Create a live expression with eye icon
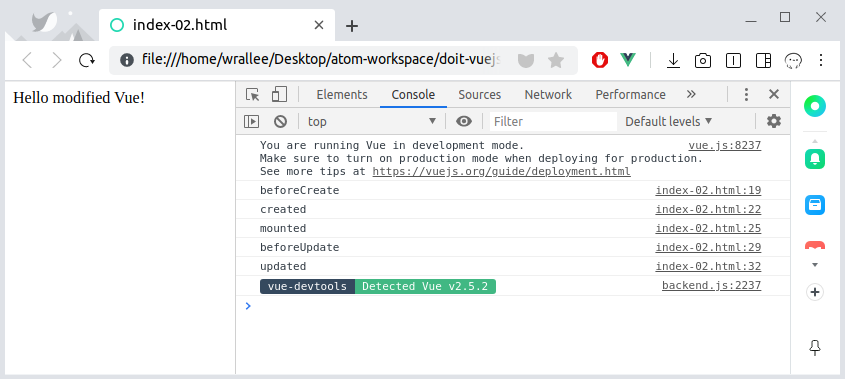Screen dimensions: 845x379 pos(463,121)
